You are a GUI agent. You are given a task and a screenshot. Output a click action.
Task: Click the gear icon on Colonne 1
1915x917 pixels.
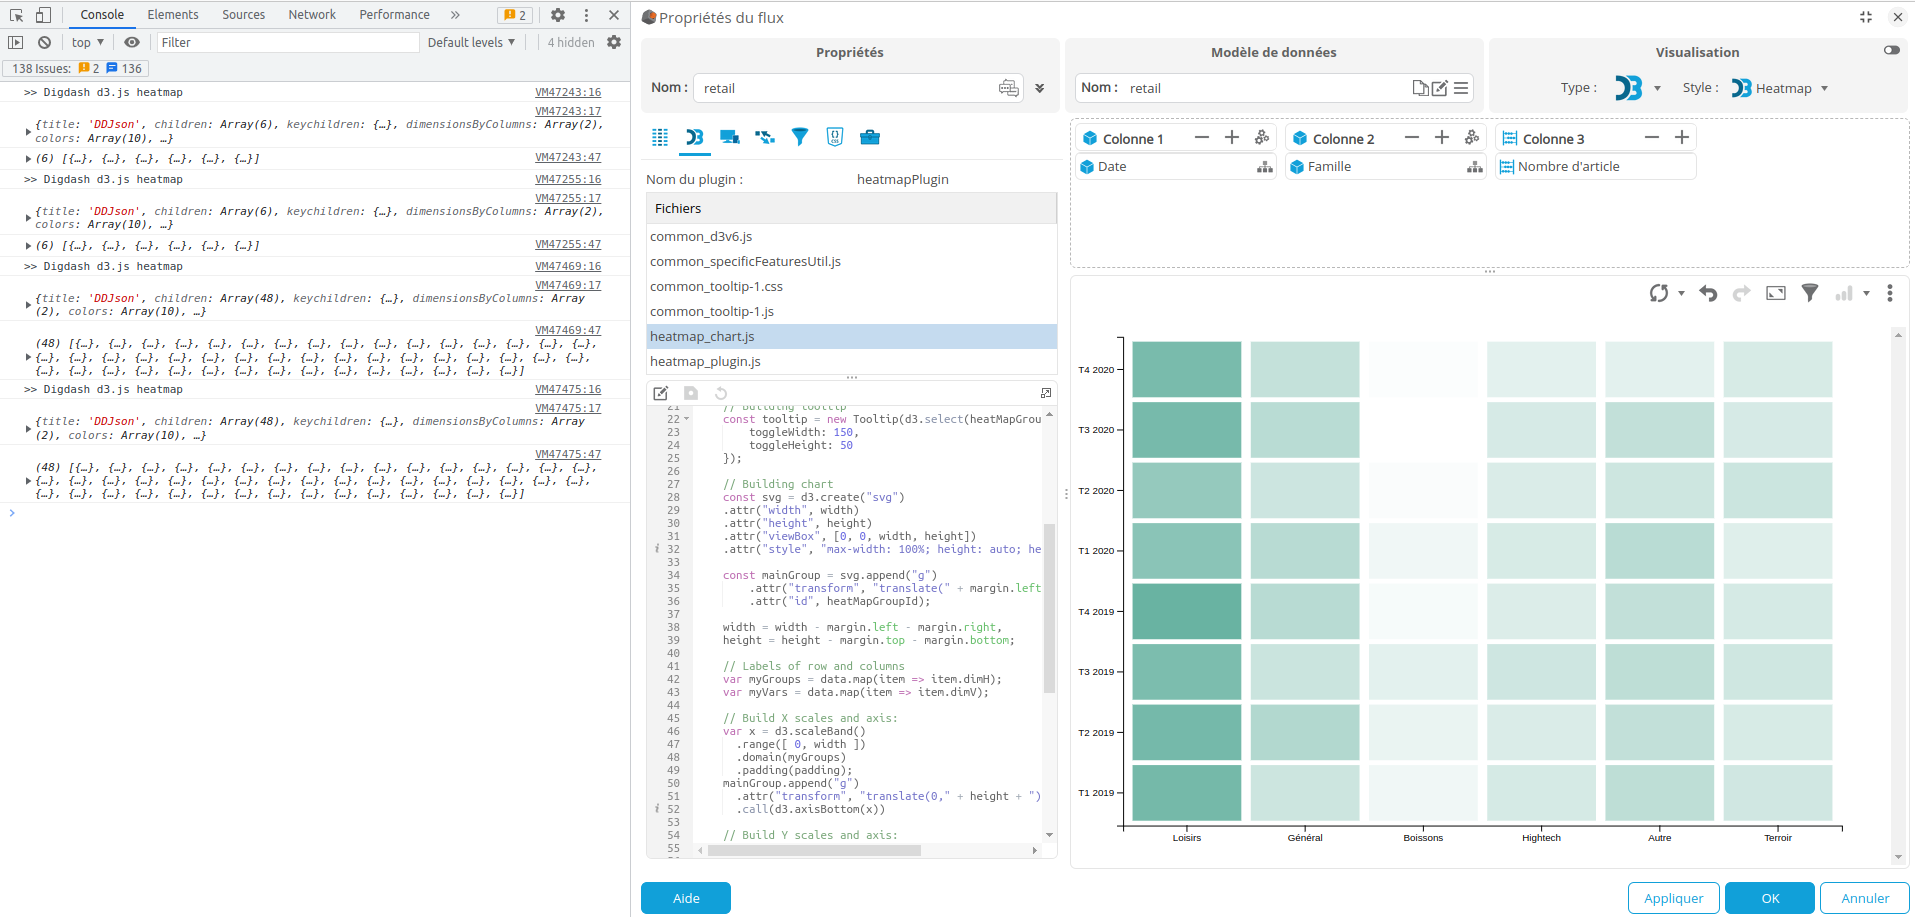tap(1262, 138)
